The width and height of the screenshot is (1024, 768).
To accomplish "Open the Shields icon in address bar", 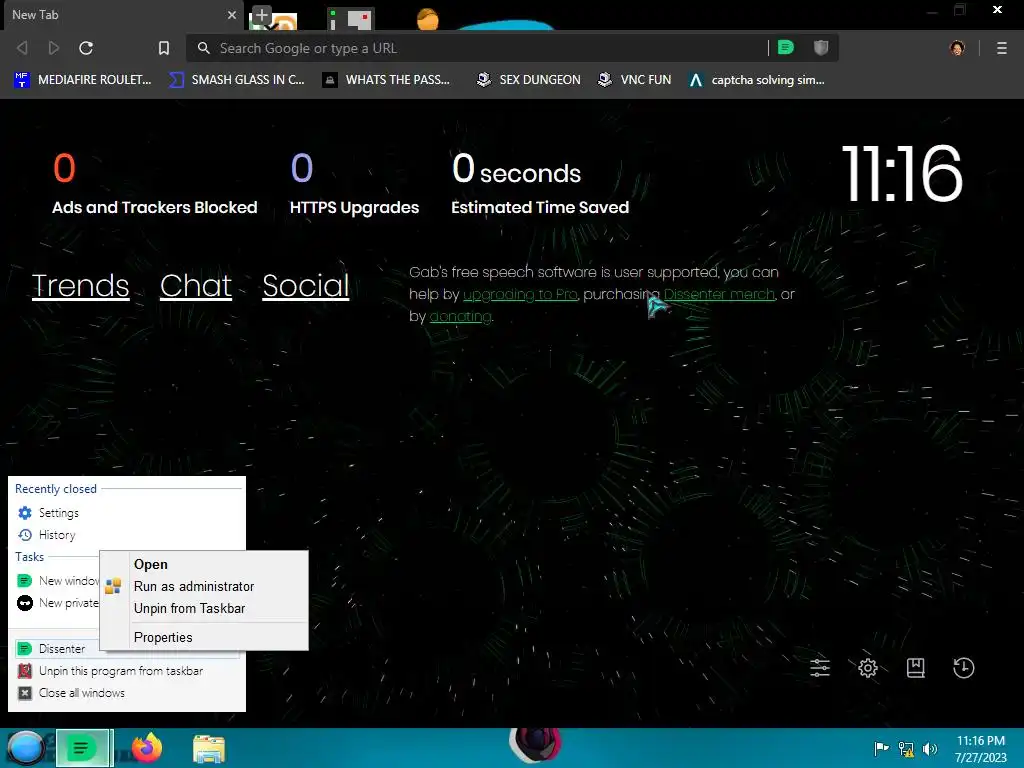I will point(821,48).
